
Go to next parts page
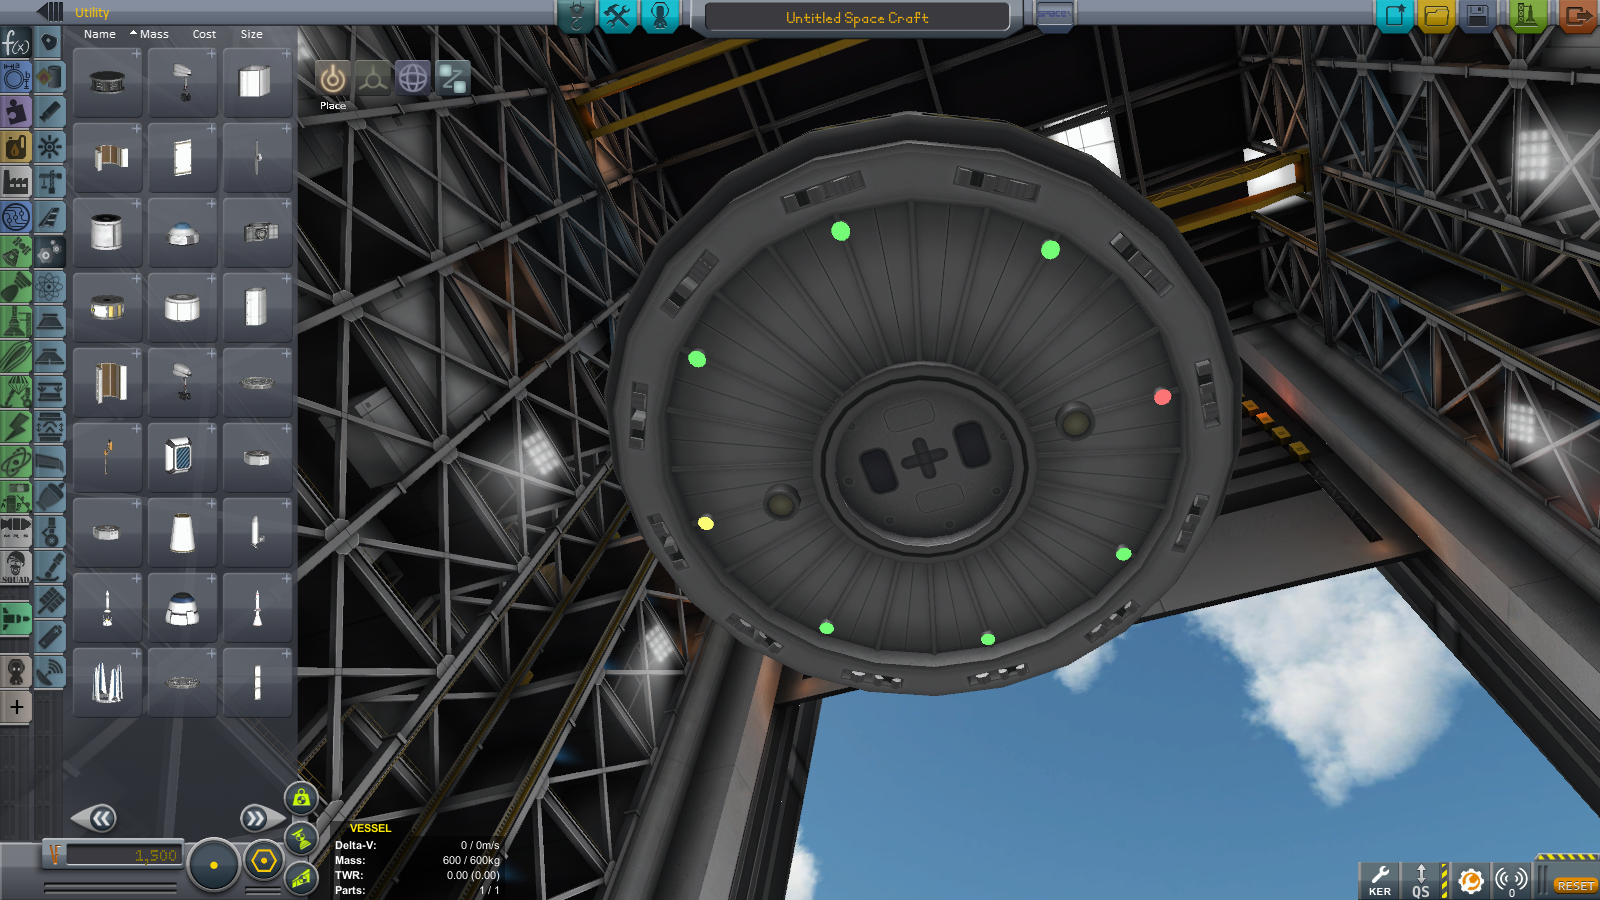coord(262,819)
